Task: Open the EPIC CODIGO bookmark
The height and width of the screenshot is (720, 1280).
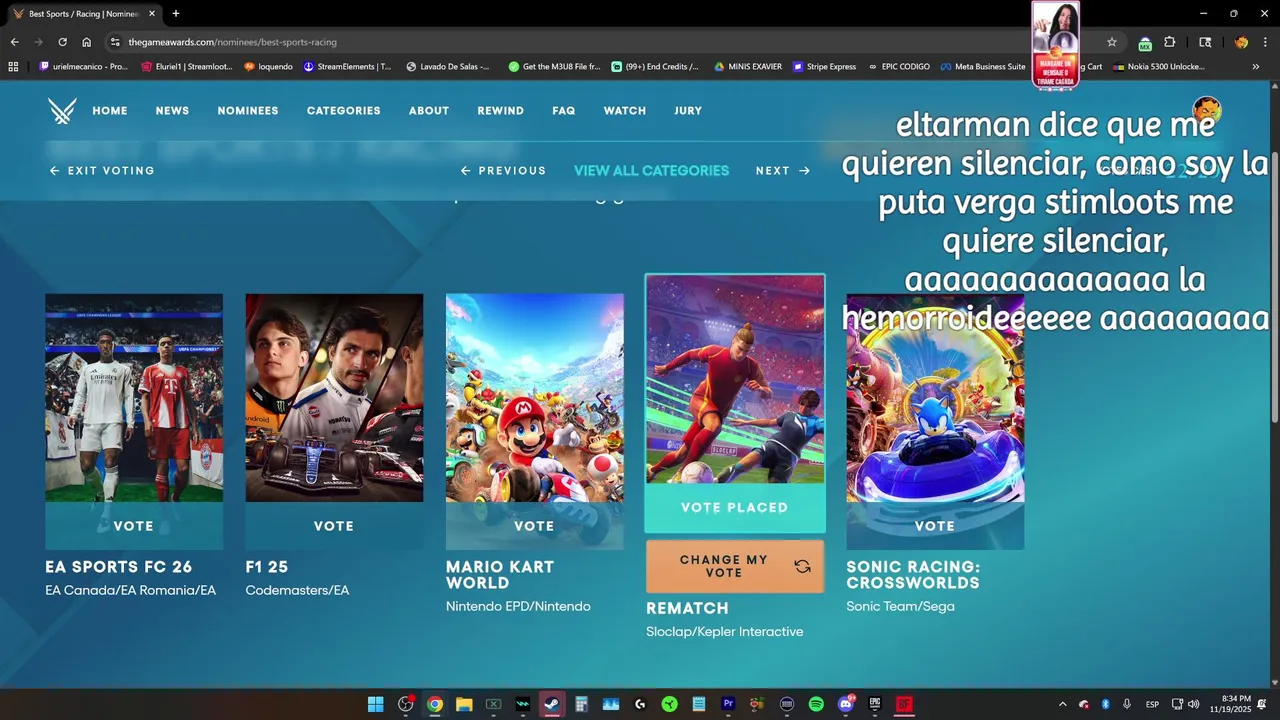Action: pos(898,67)
